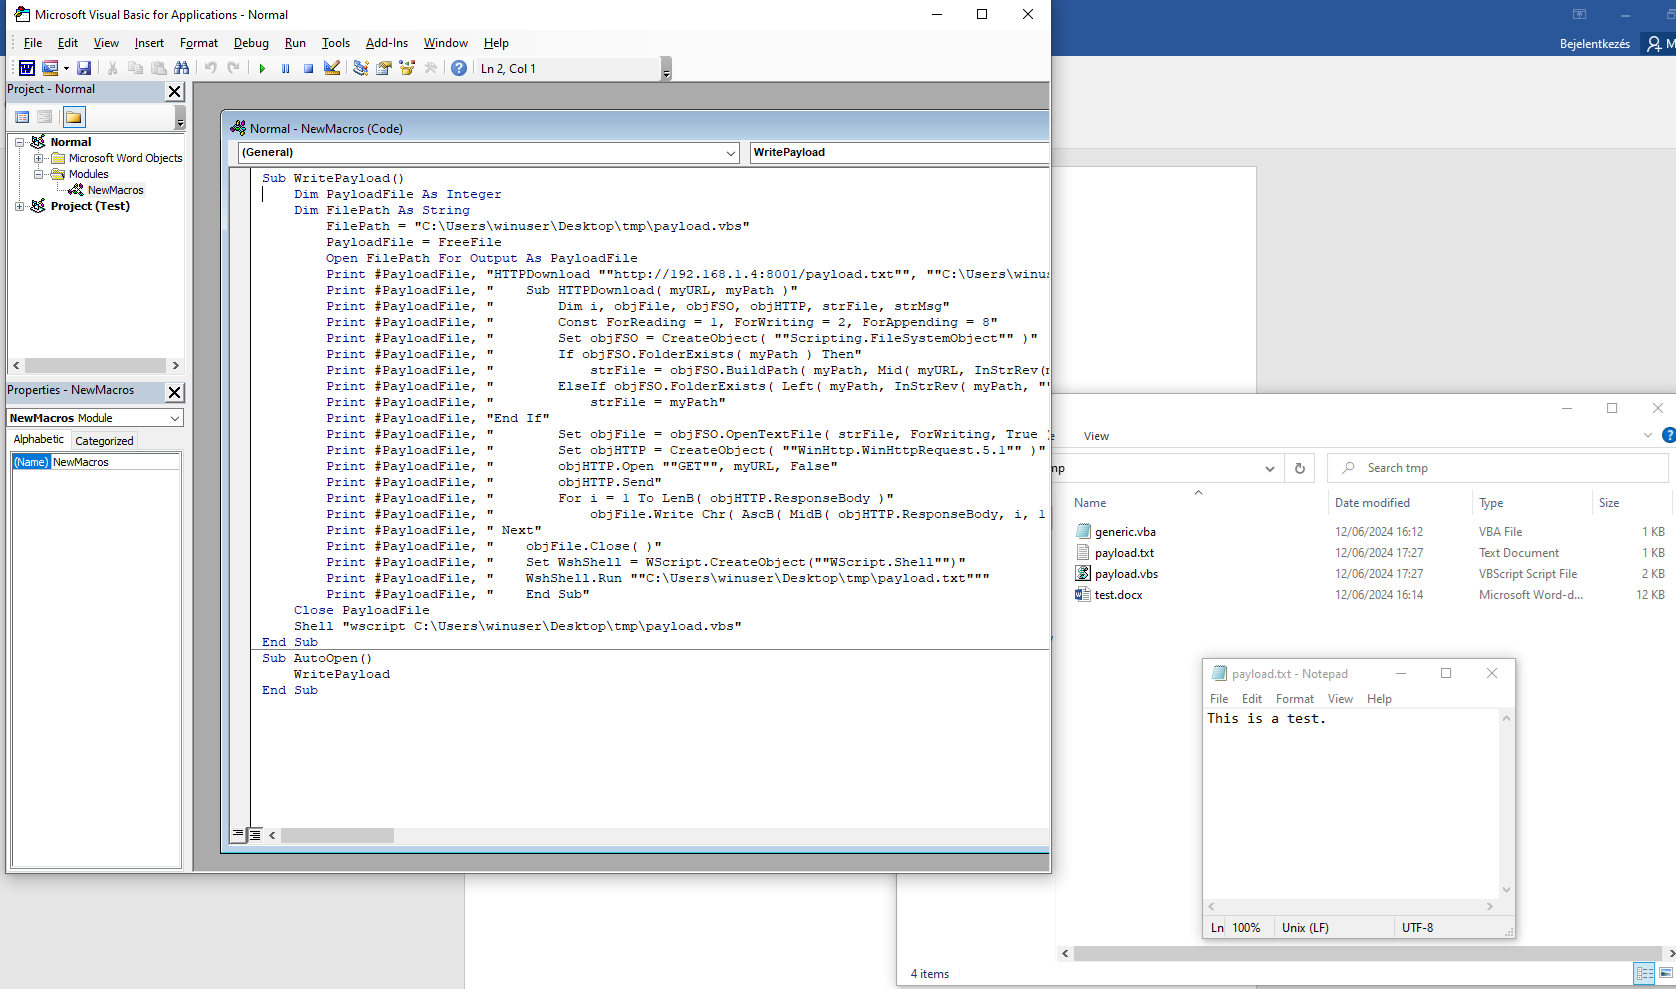The width and height of the screenshot is (1676, 989).
Task: Select payload.txt in Explorer file list
Action: point(1124,553)
